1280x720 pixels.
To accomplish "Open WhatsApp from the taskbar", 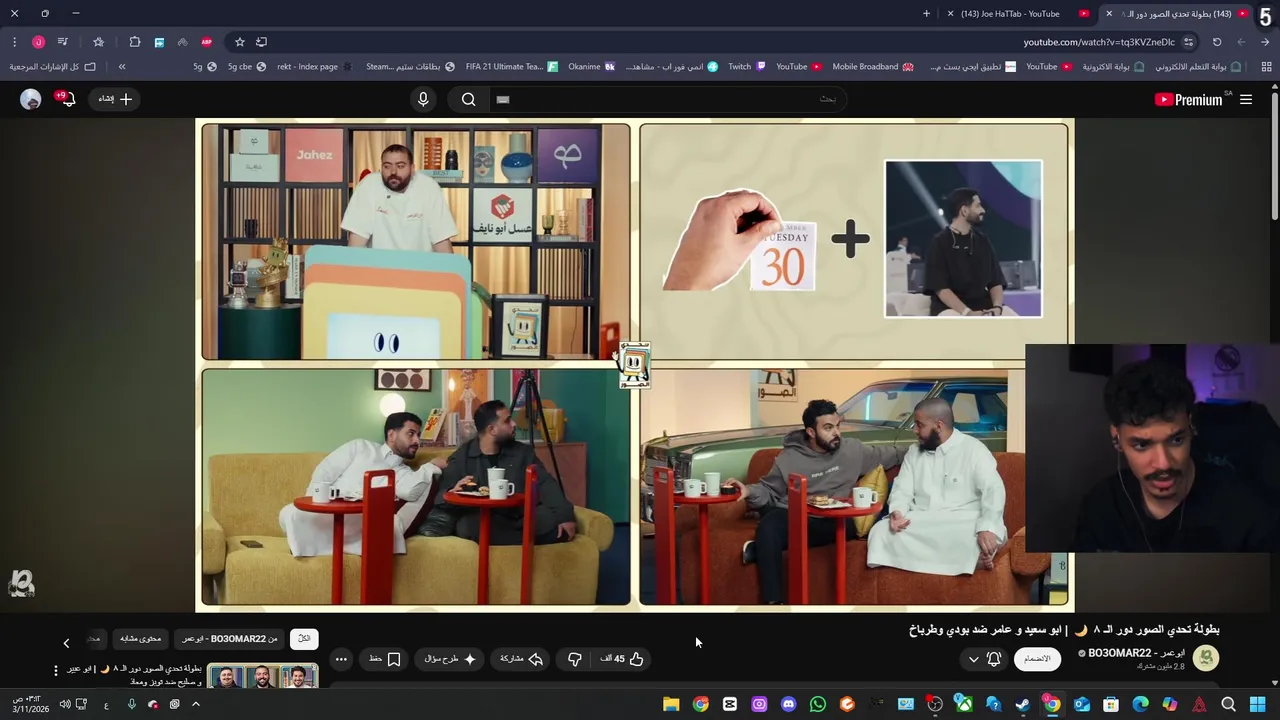I will (x=818, y=704).
